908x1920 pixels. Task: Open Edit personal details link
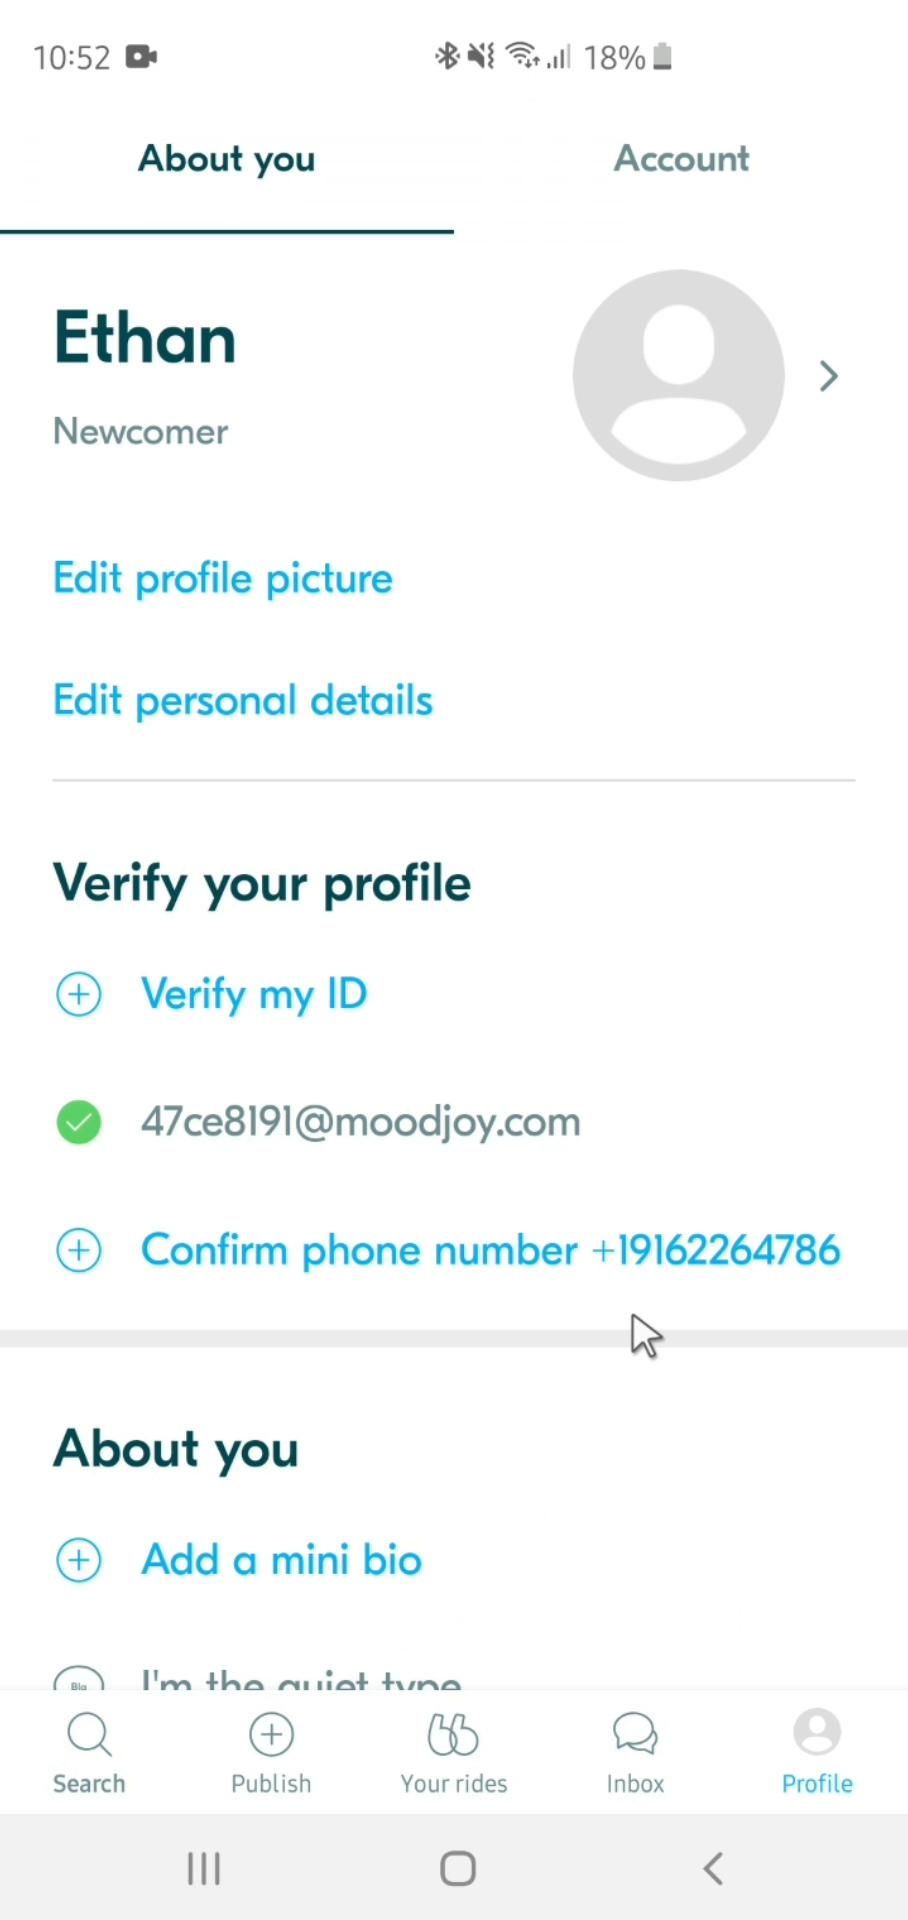coord(243,701)
